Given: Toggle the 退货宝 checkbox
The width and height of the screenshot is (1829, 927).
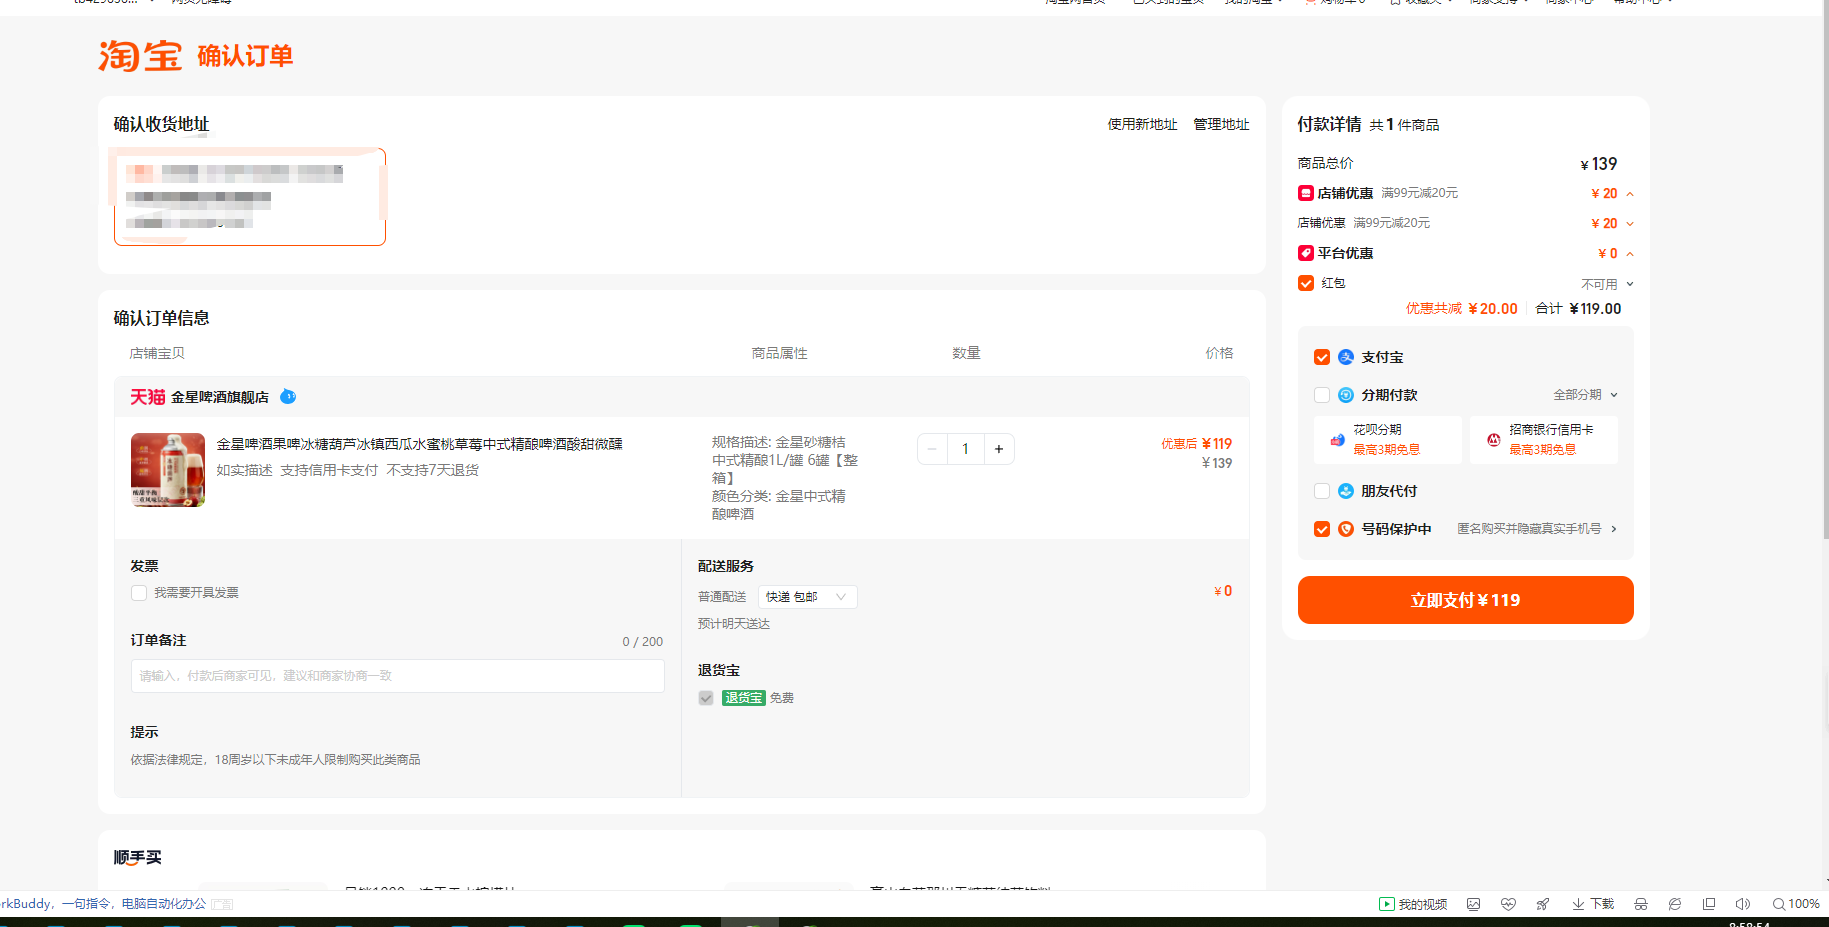Looking at the screenshot, I should point(706,698).
